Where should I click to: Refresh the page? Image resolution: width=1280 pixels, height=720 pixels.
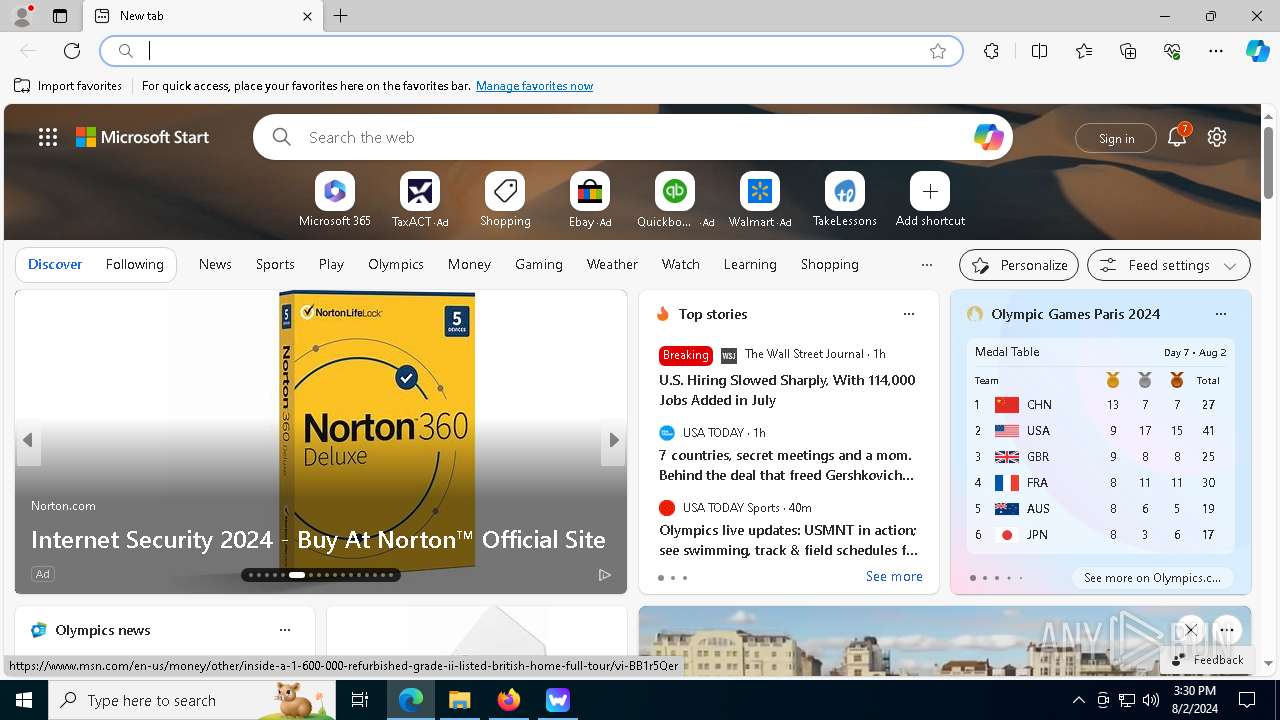click(x=72, y=51)
